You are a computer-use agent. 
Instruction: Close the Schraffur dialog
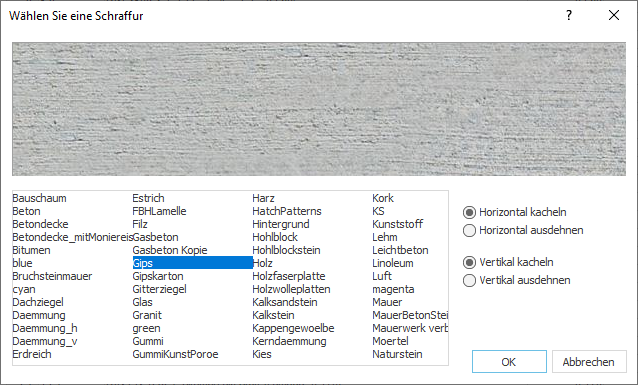(614, 15)
